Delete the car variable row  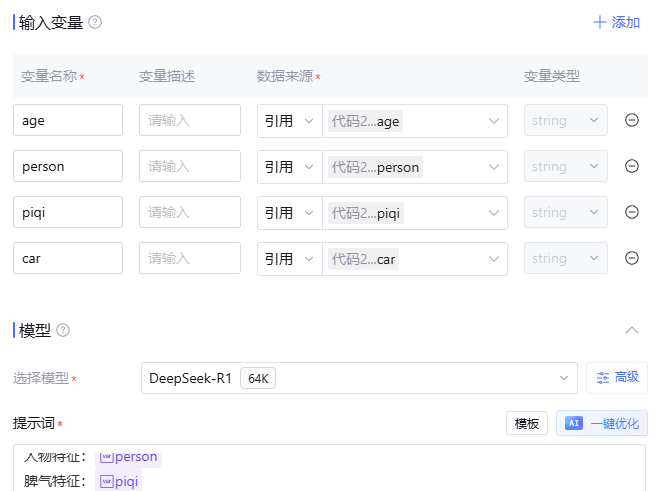pos(632,258)
